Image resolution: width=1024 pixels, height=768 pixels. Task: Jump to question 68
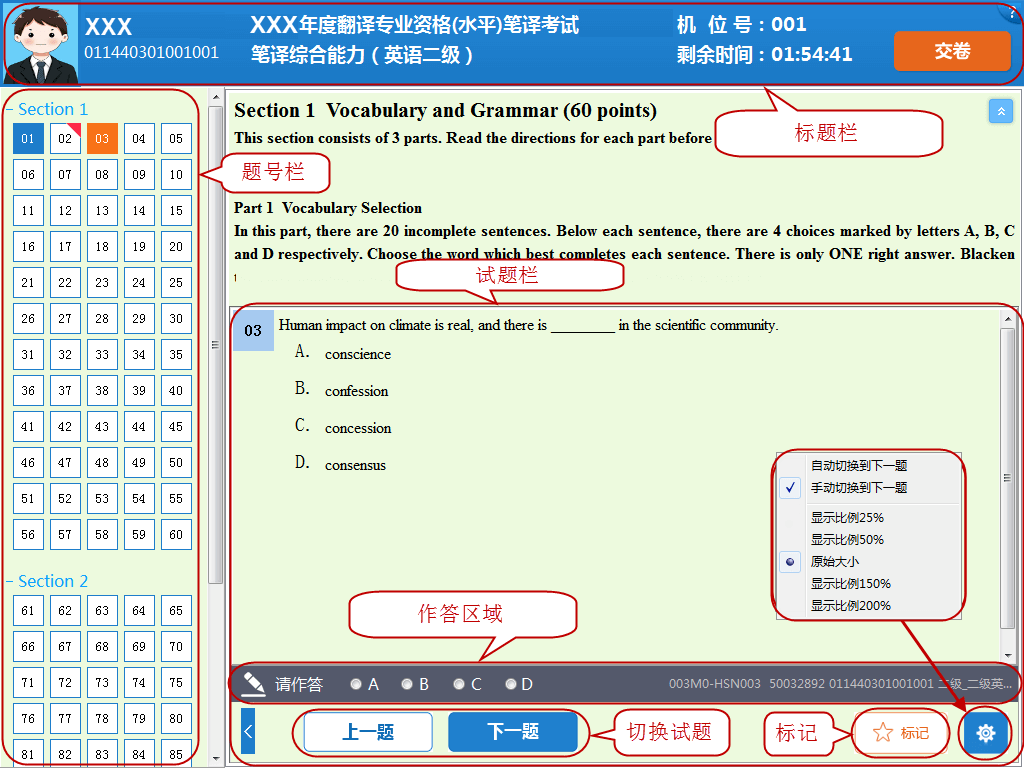tap(102, 647)
